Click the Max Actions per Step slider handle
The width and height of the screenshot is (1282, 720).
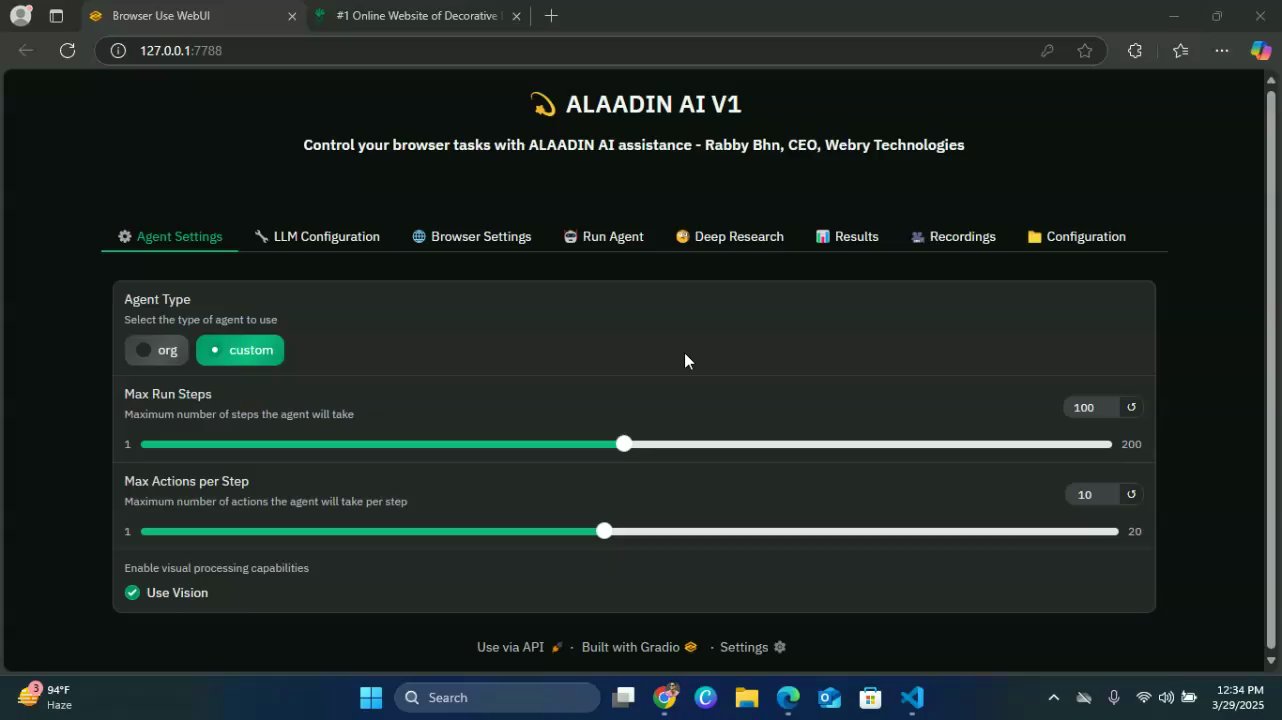604,531
